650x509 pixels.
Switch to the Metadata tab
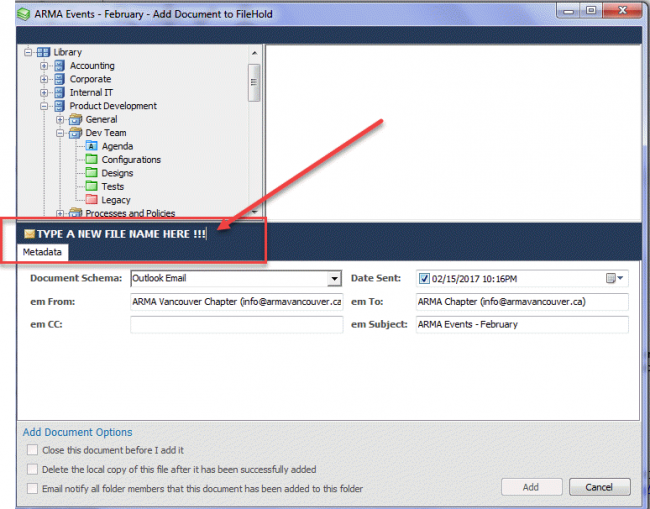[42, 252]
